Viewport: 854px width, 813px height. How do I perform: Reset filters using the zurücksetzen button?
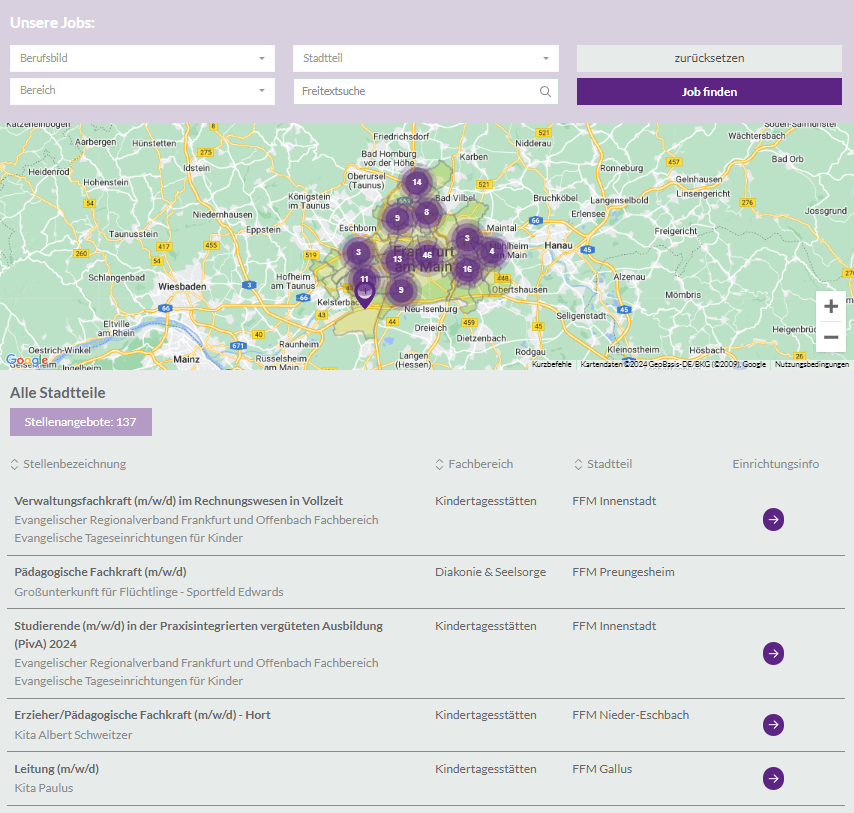tap(709, 58)
